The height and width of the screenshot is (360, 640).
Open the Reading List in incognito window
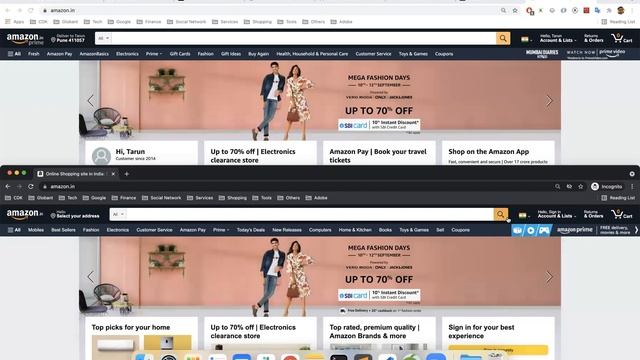[618, 198]
